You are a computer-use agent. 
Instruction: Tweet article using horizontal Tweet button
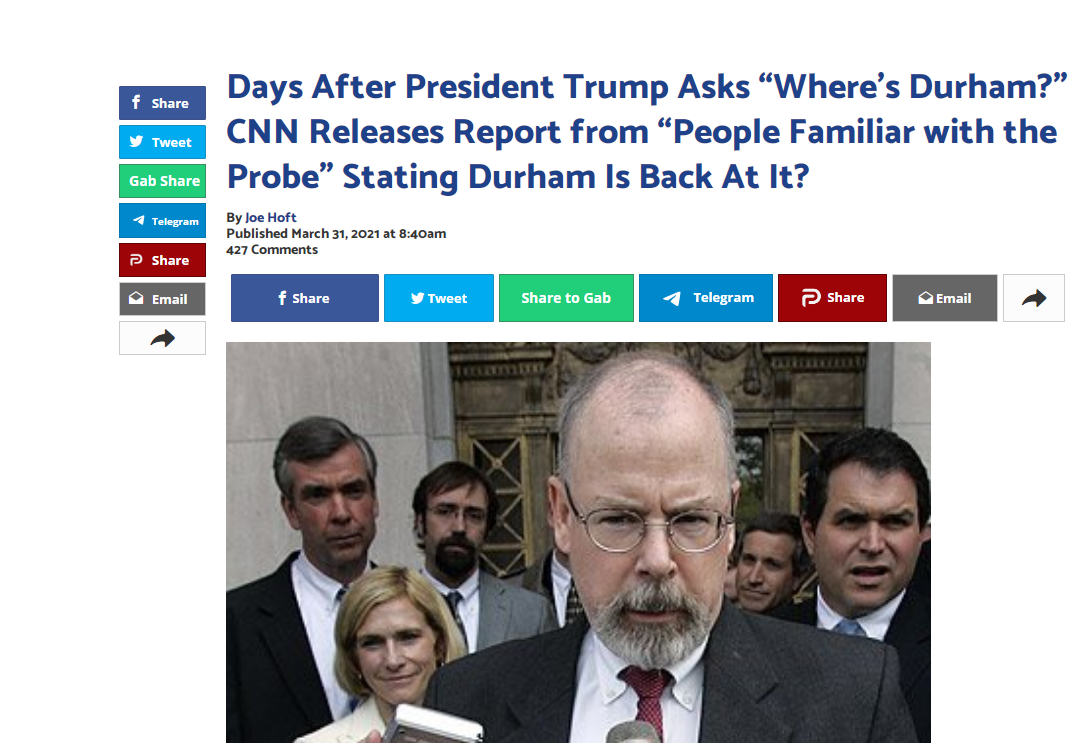click(x=439, y=297)
